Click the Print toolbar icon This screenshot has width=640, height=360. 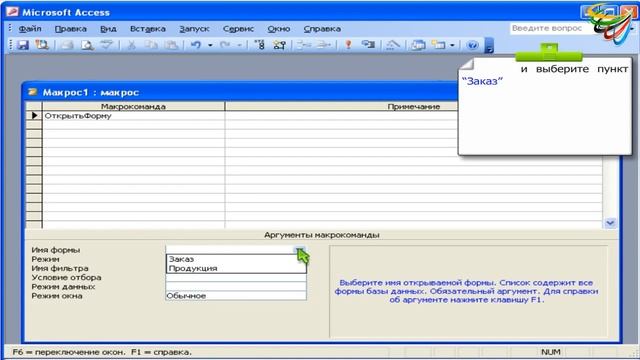[67, 45]
